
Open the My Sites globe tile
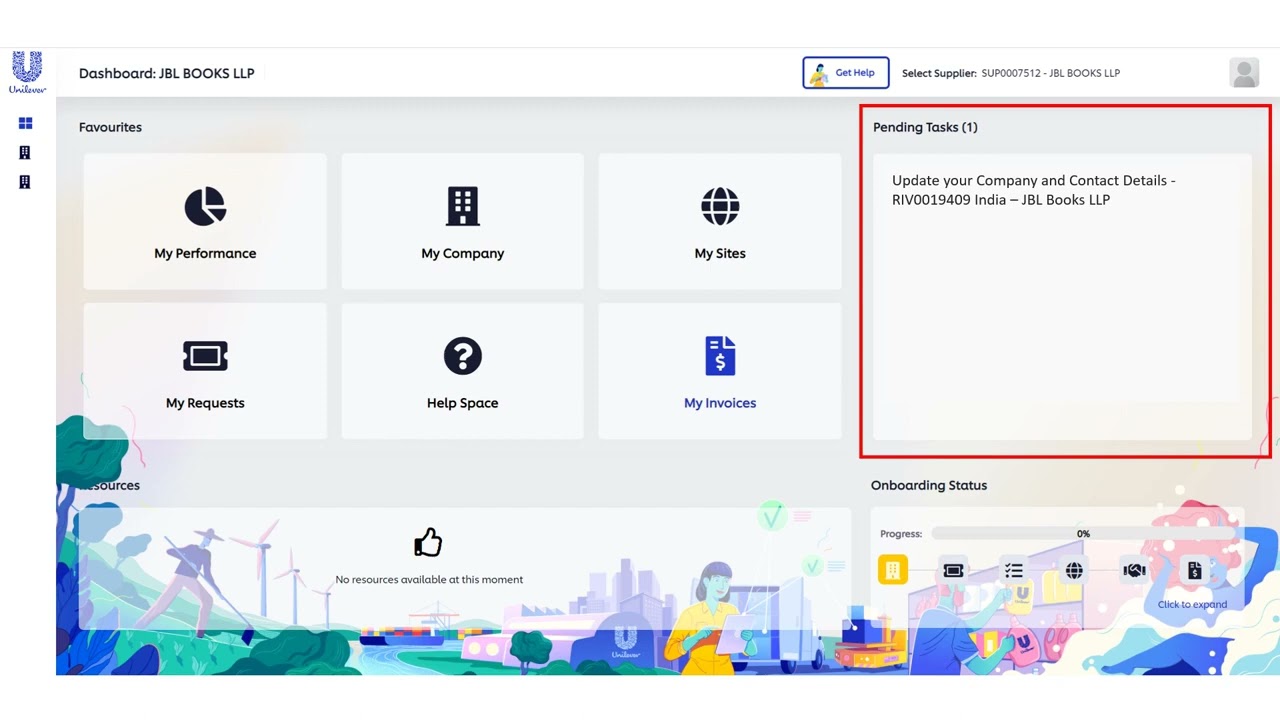720,222
